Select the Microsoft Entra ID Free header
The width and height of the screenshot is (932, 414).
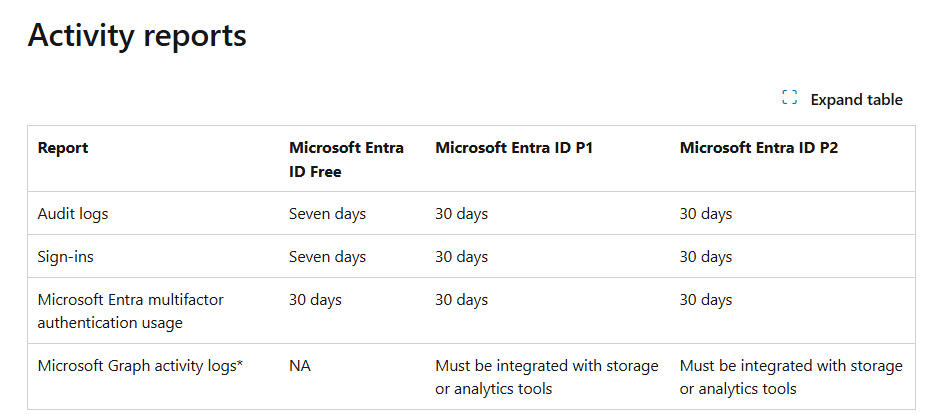pyautogui.click(x=347, y=160)
